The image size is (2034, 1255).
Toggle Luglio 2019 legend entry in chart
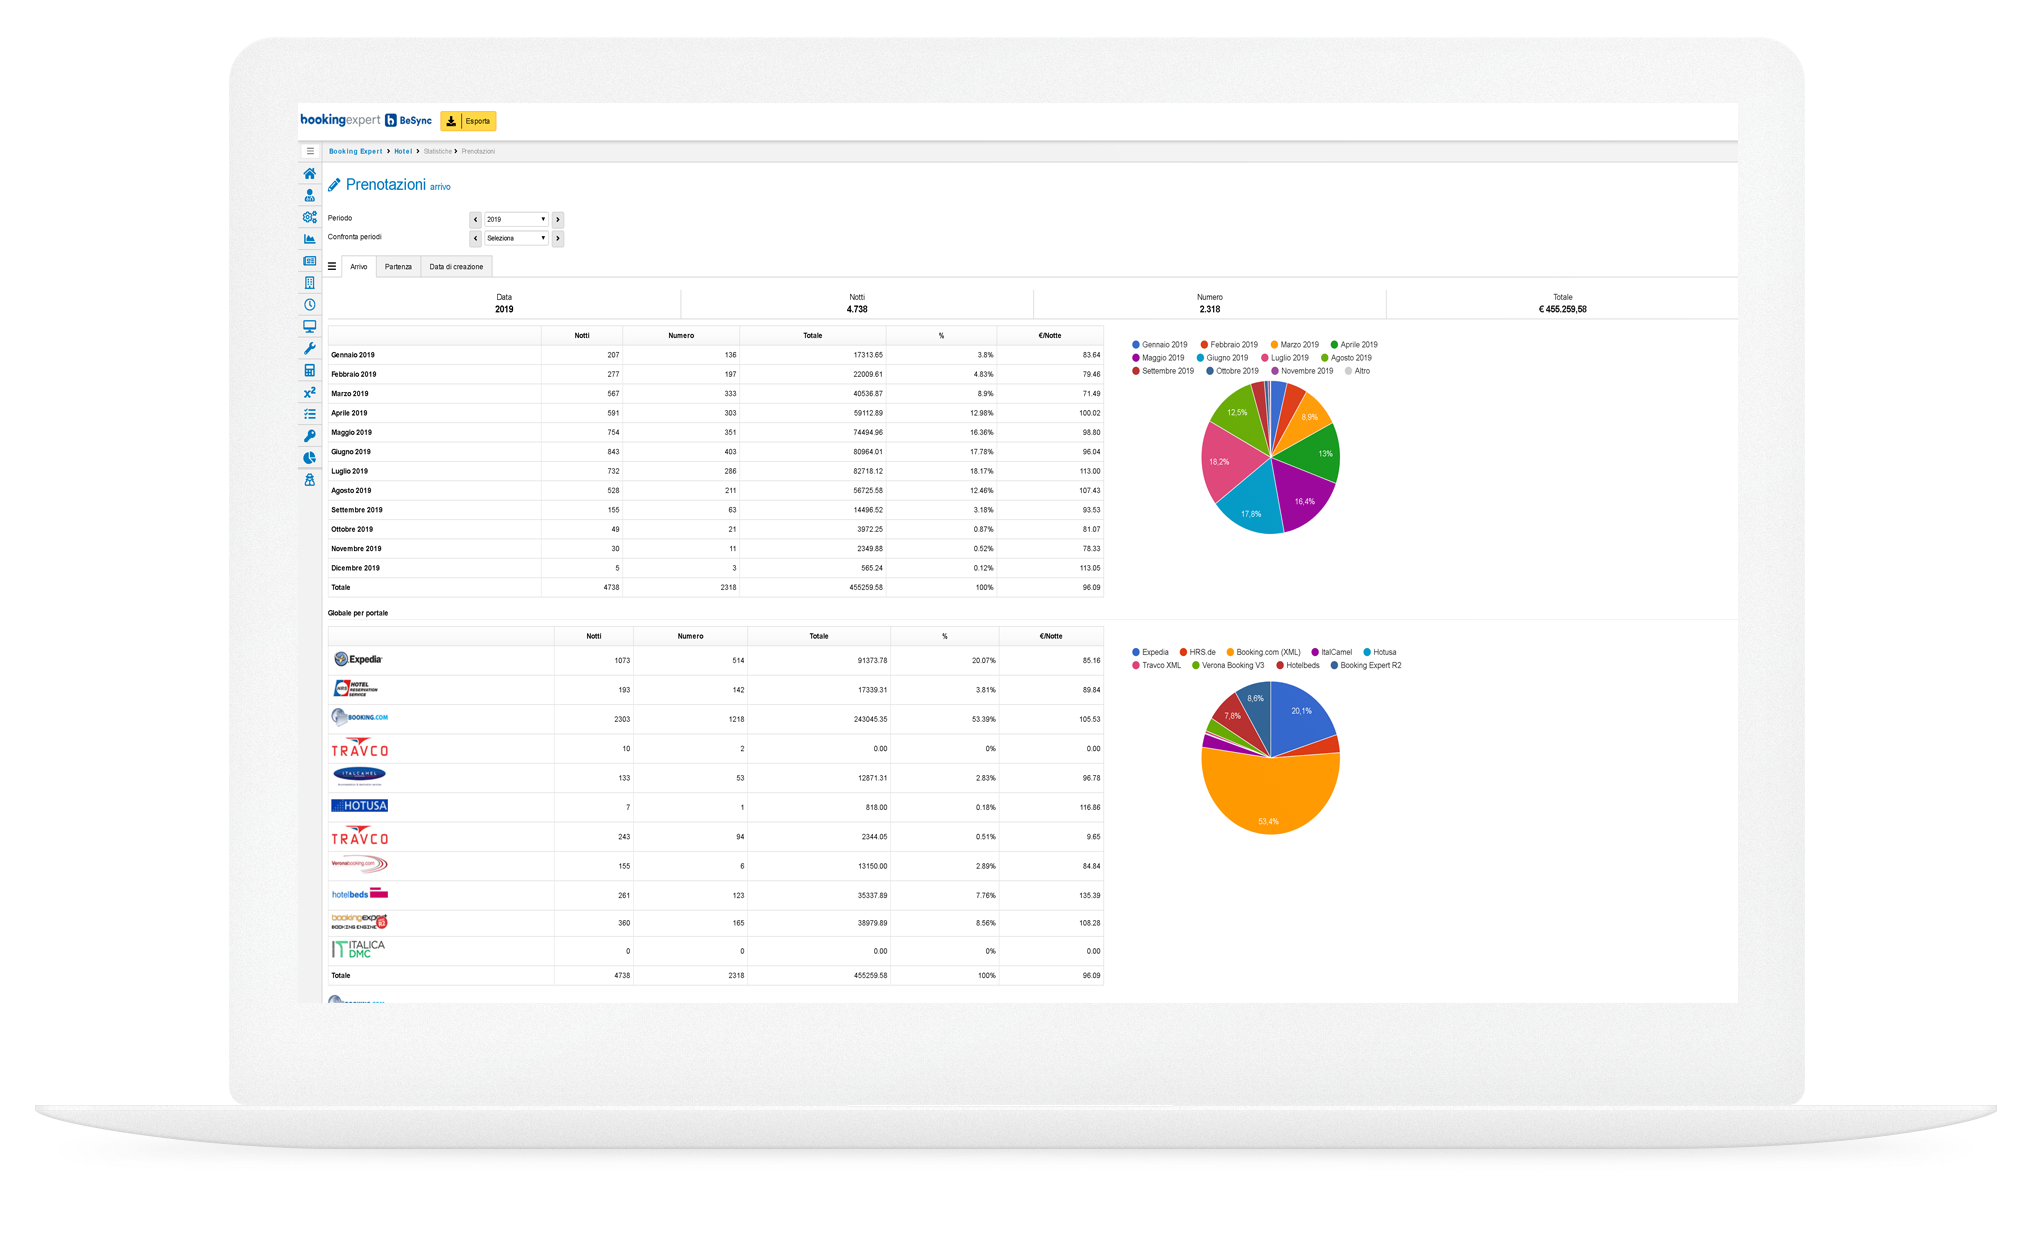coord(1289,358)
